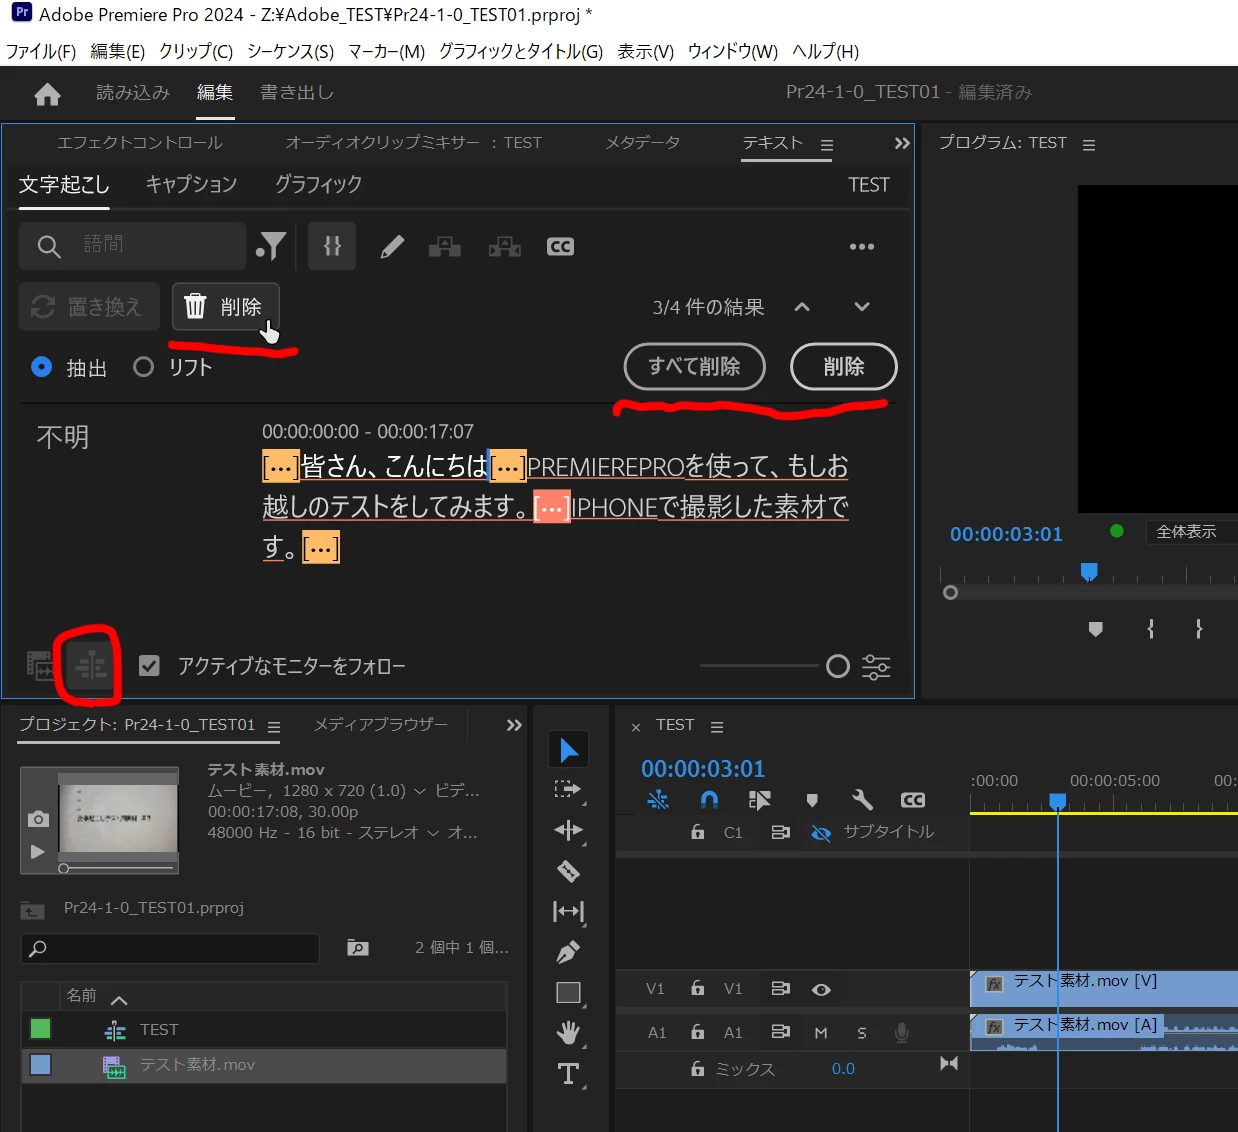Toggle timeline snap magnet icon
Screen dimensions: 1238x1132
[x=709, y=800]
